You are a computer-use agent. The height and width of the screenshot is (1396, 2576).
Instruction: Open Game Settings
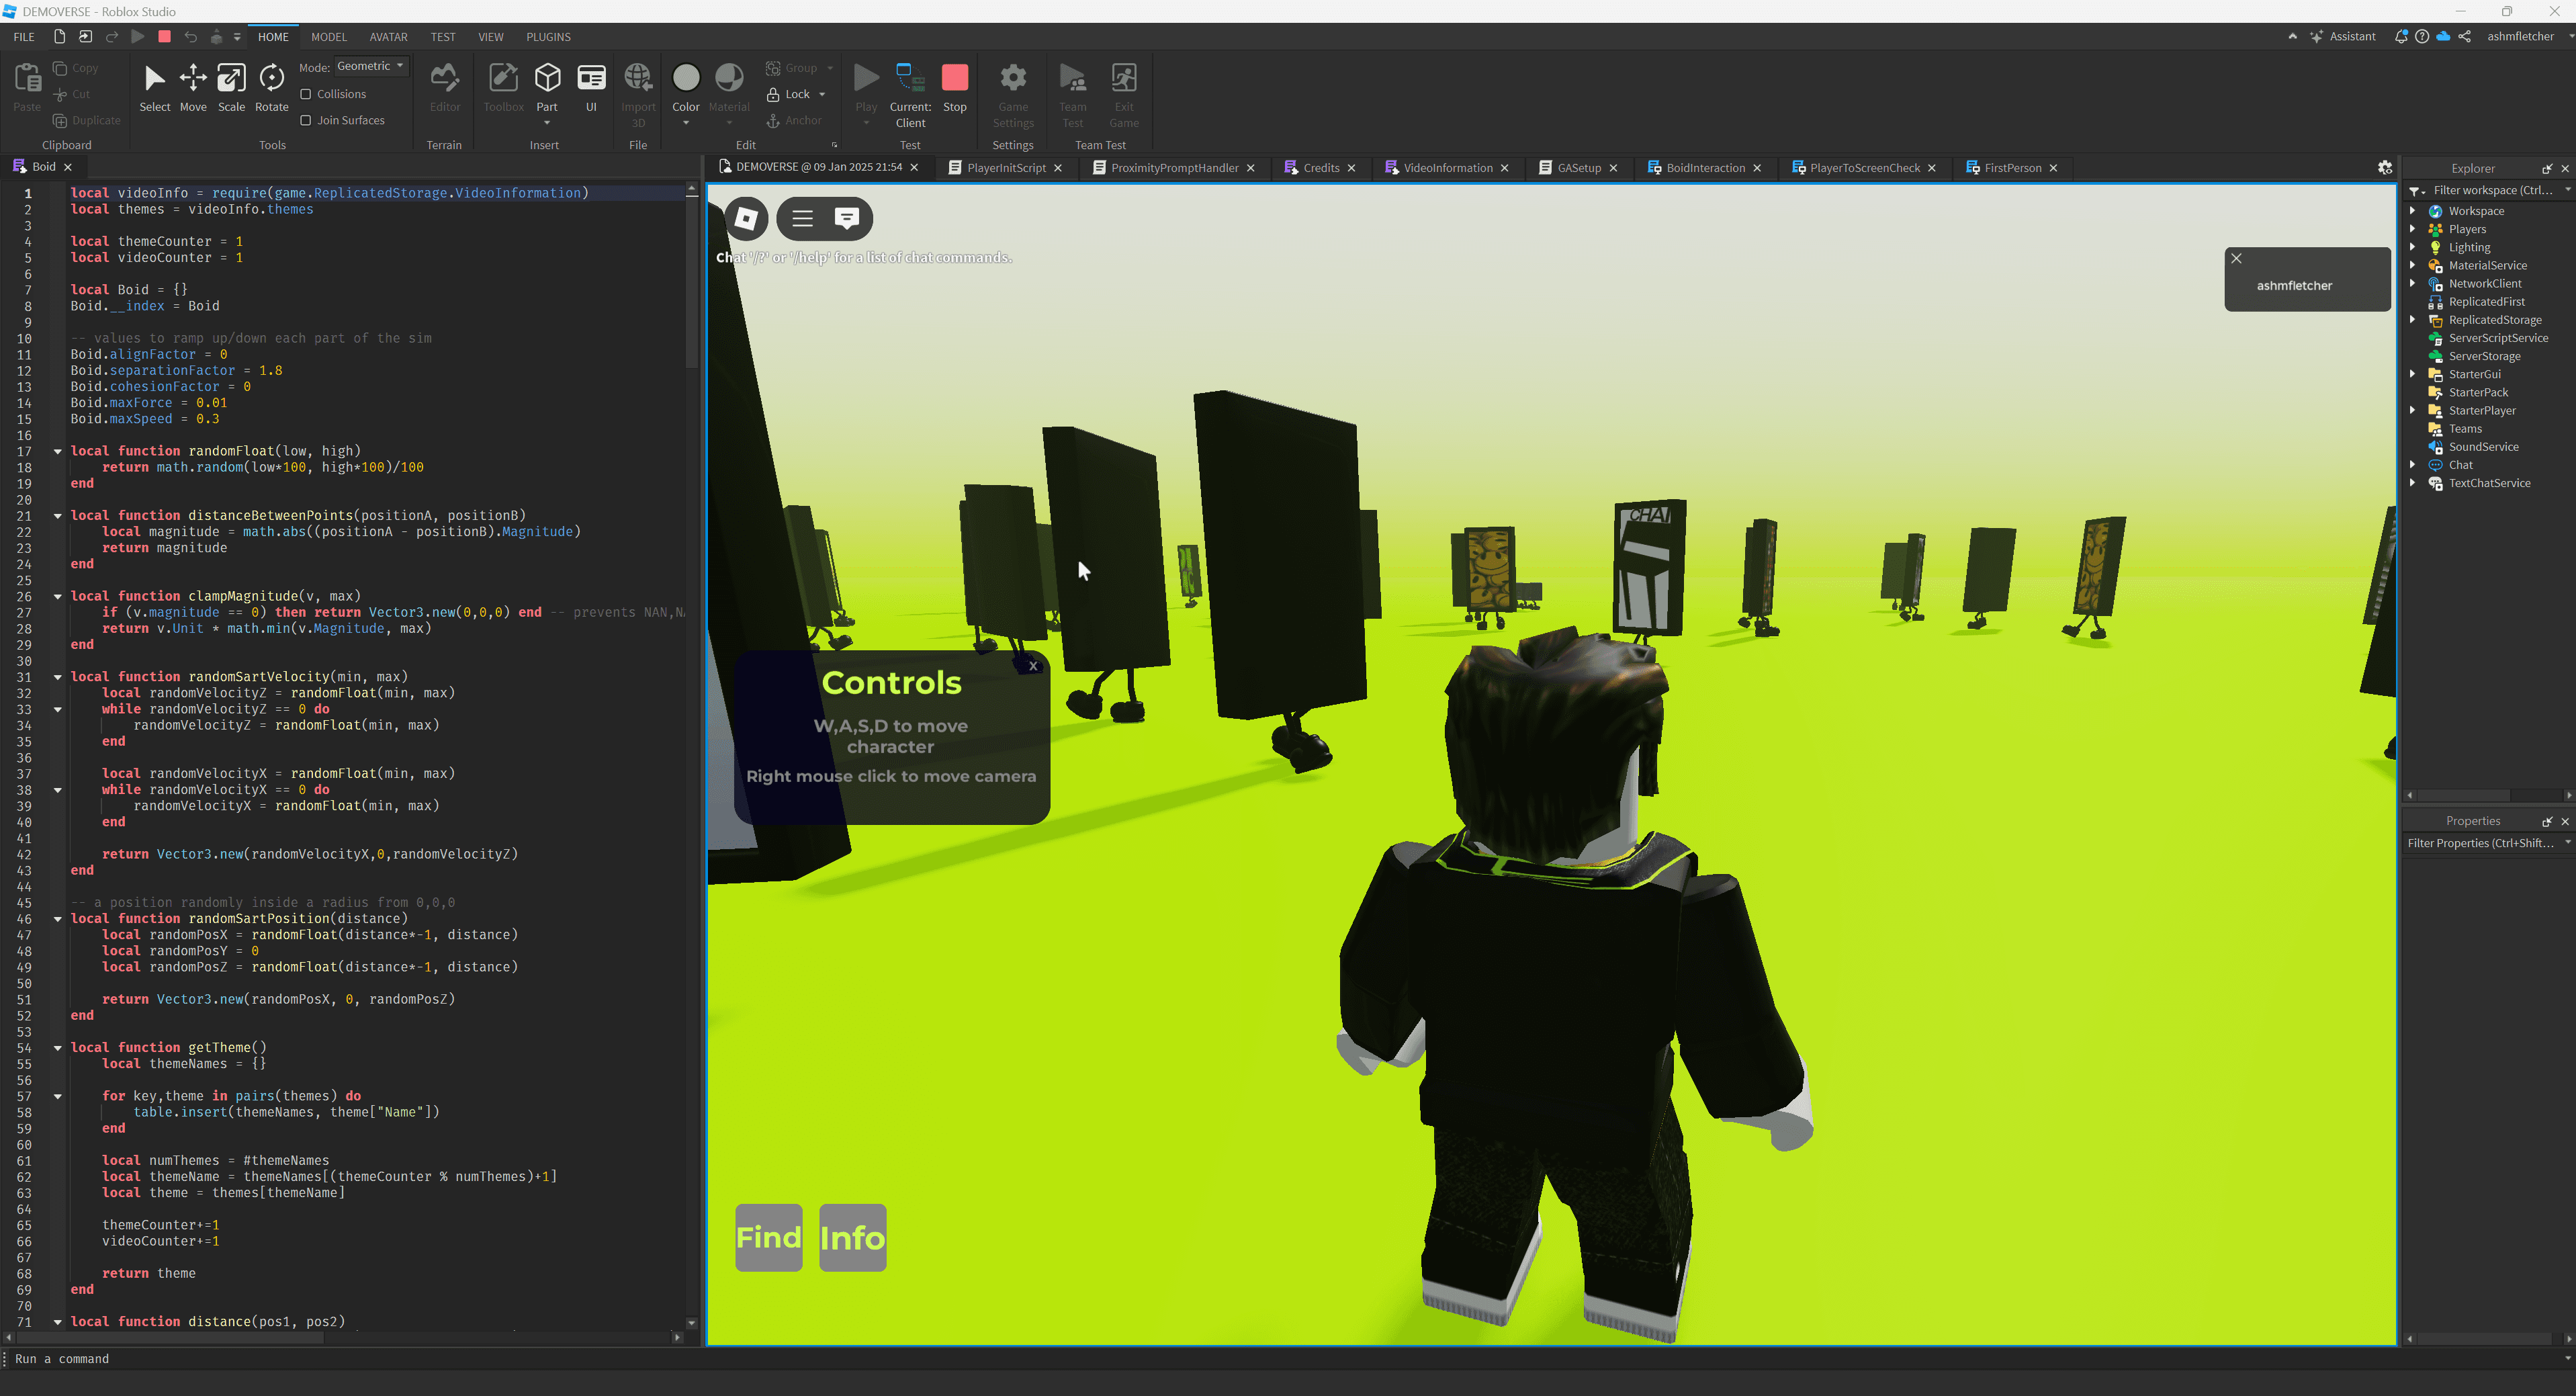1013,95
